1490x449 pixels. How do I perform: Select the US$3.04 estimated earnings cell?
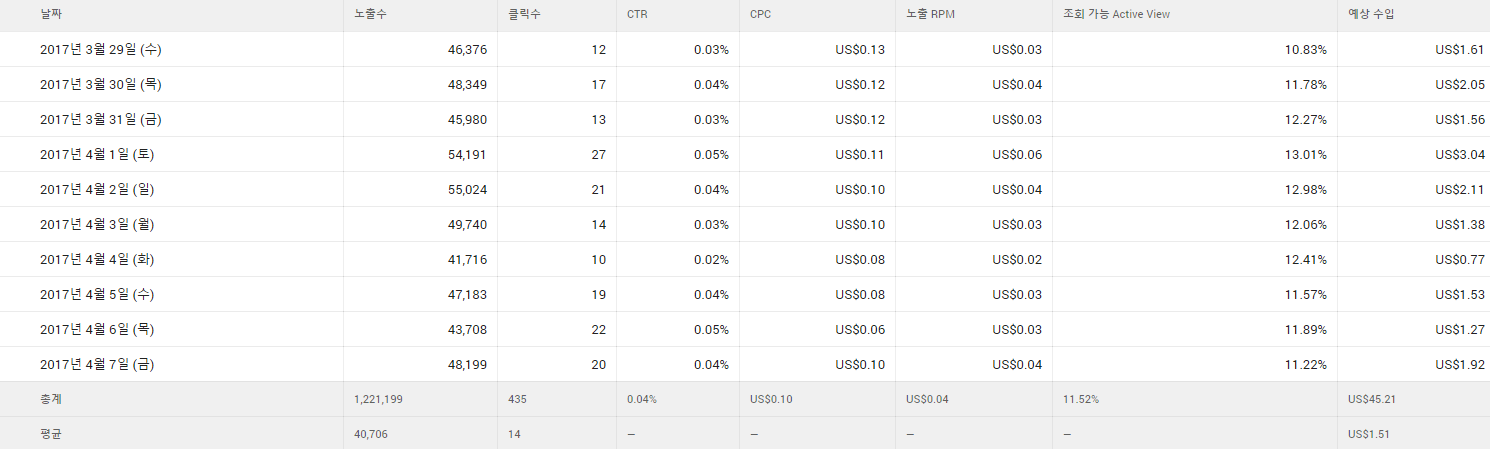click(x=1459, y=155)
